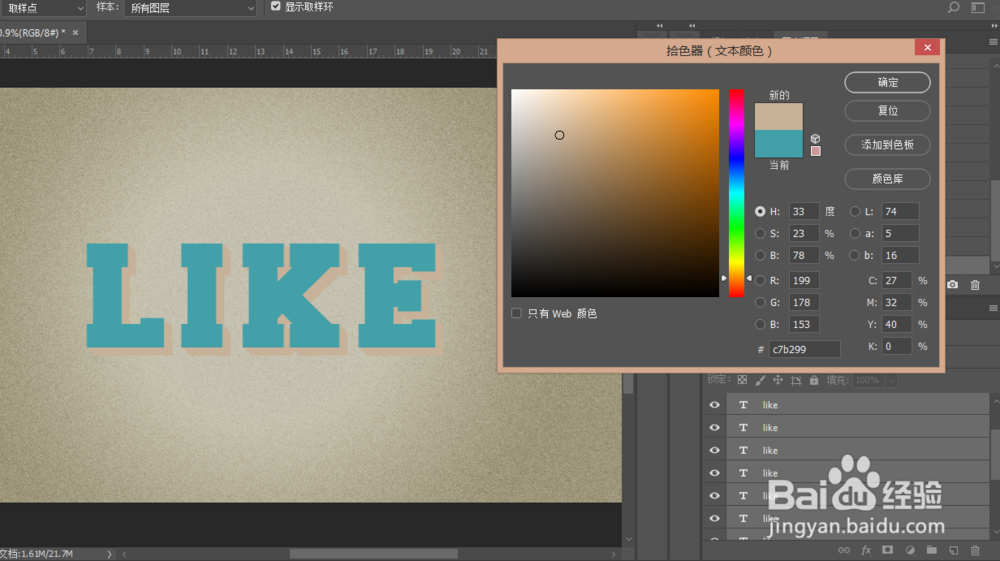1000x561 pixels.
Task: Click the L field with value 74
Action: 900,211
